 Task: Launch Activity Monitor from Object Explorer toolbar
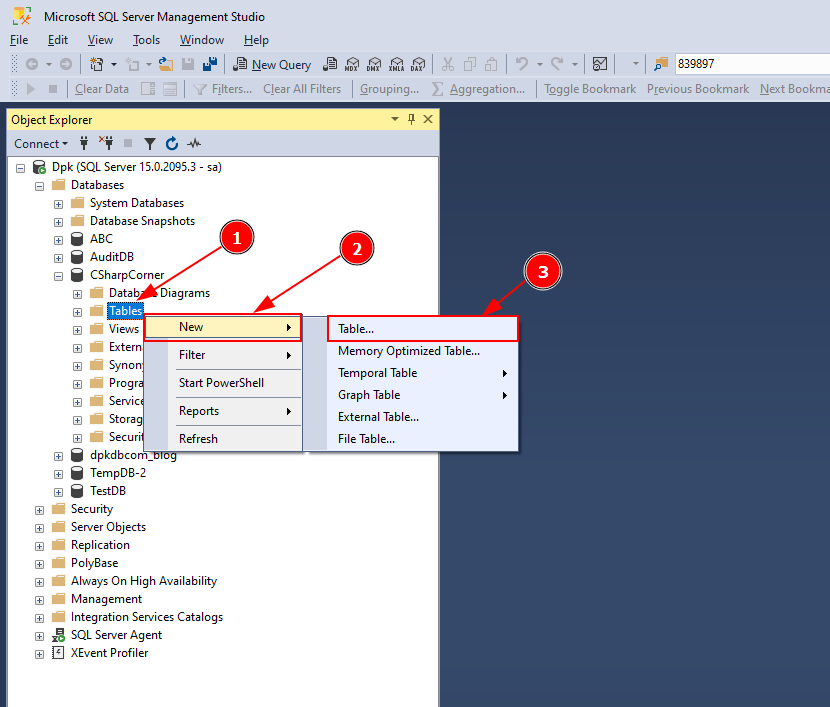point(194,143)
